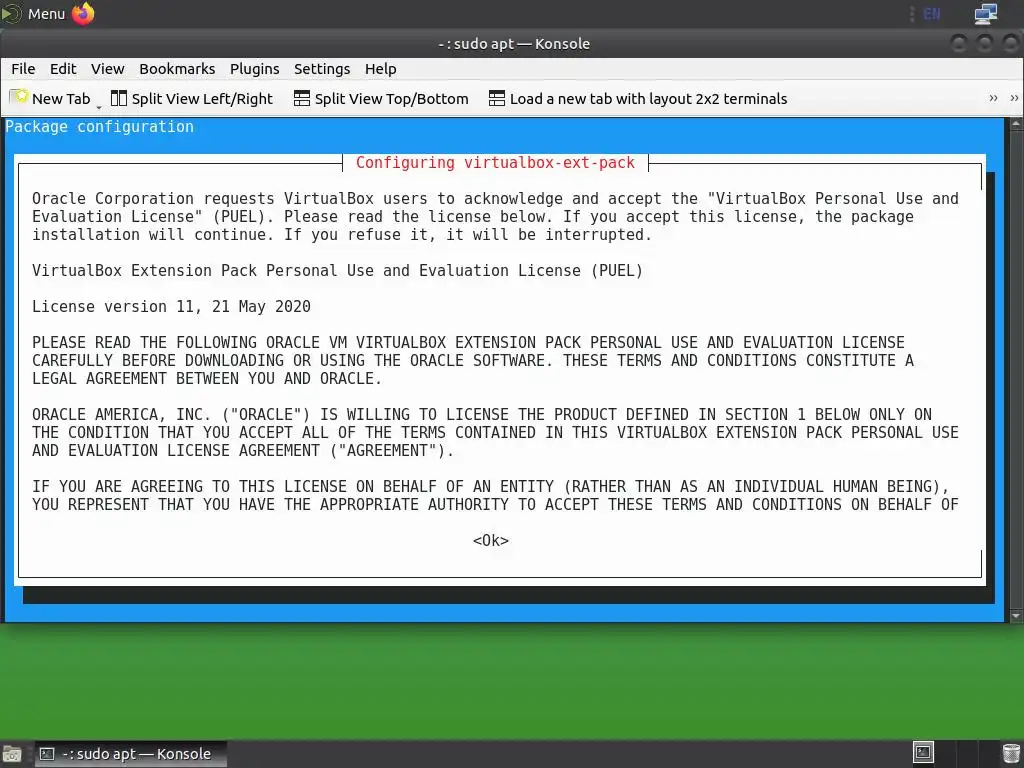This screenshot has width=1024, height=768.
Task: Open the Edit menu
Action: [x=63, y=69]
